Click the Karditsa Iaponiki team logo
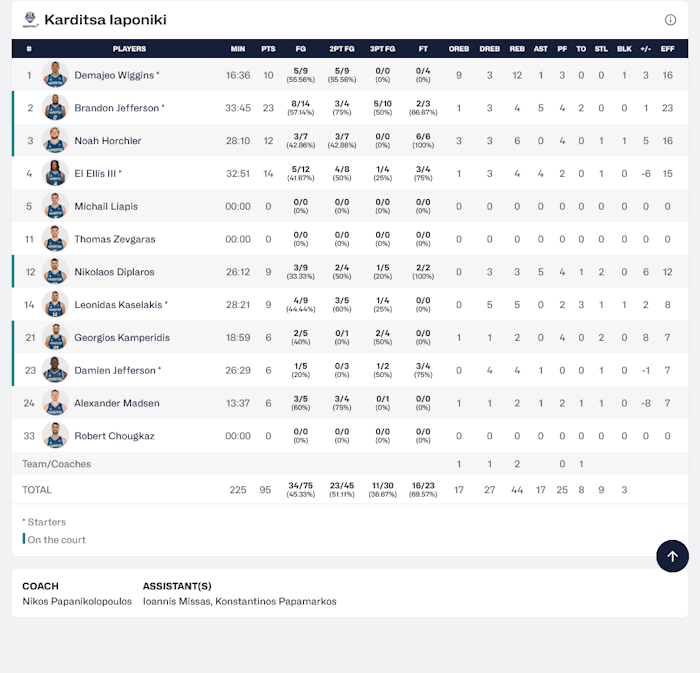 30,19
